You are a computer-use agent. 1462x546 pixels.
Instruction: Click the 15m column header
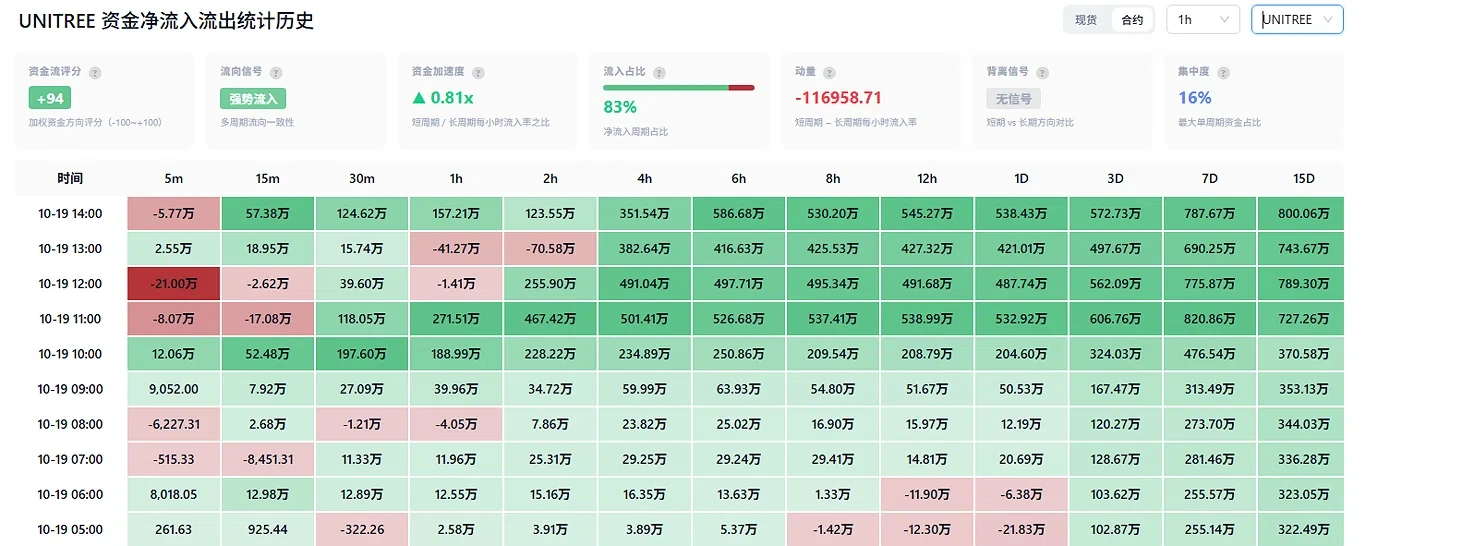click(x=268, y=179)
